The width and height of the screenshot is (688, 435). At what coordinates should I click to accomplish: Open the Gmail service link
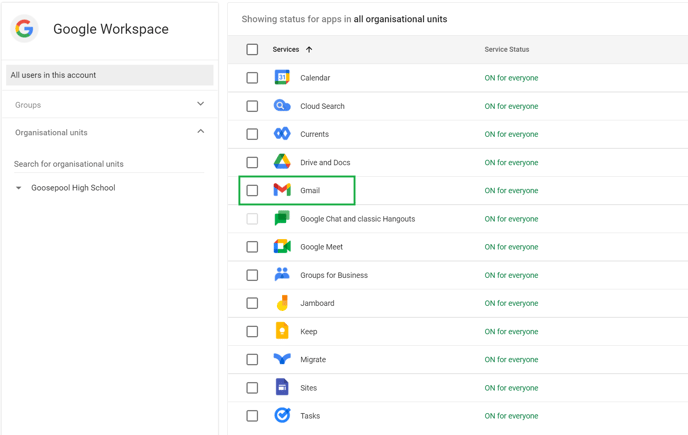pyautogui.click(x=310, y=191)
